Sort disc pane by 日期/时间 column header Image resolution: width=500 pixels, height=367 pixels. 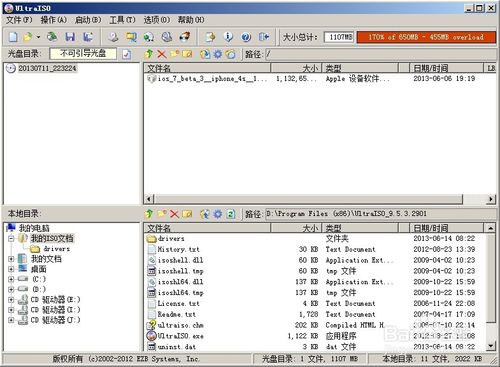[x=446, y=68]
